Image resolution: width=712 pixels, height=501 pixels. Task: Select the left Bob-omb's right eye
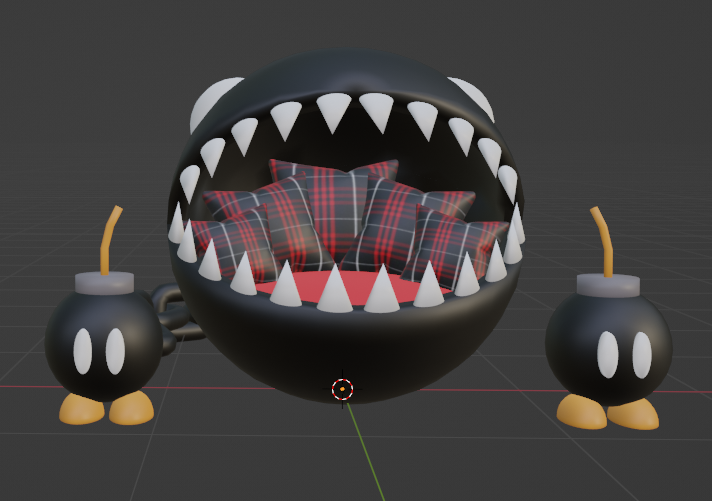click(115, 351)
